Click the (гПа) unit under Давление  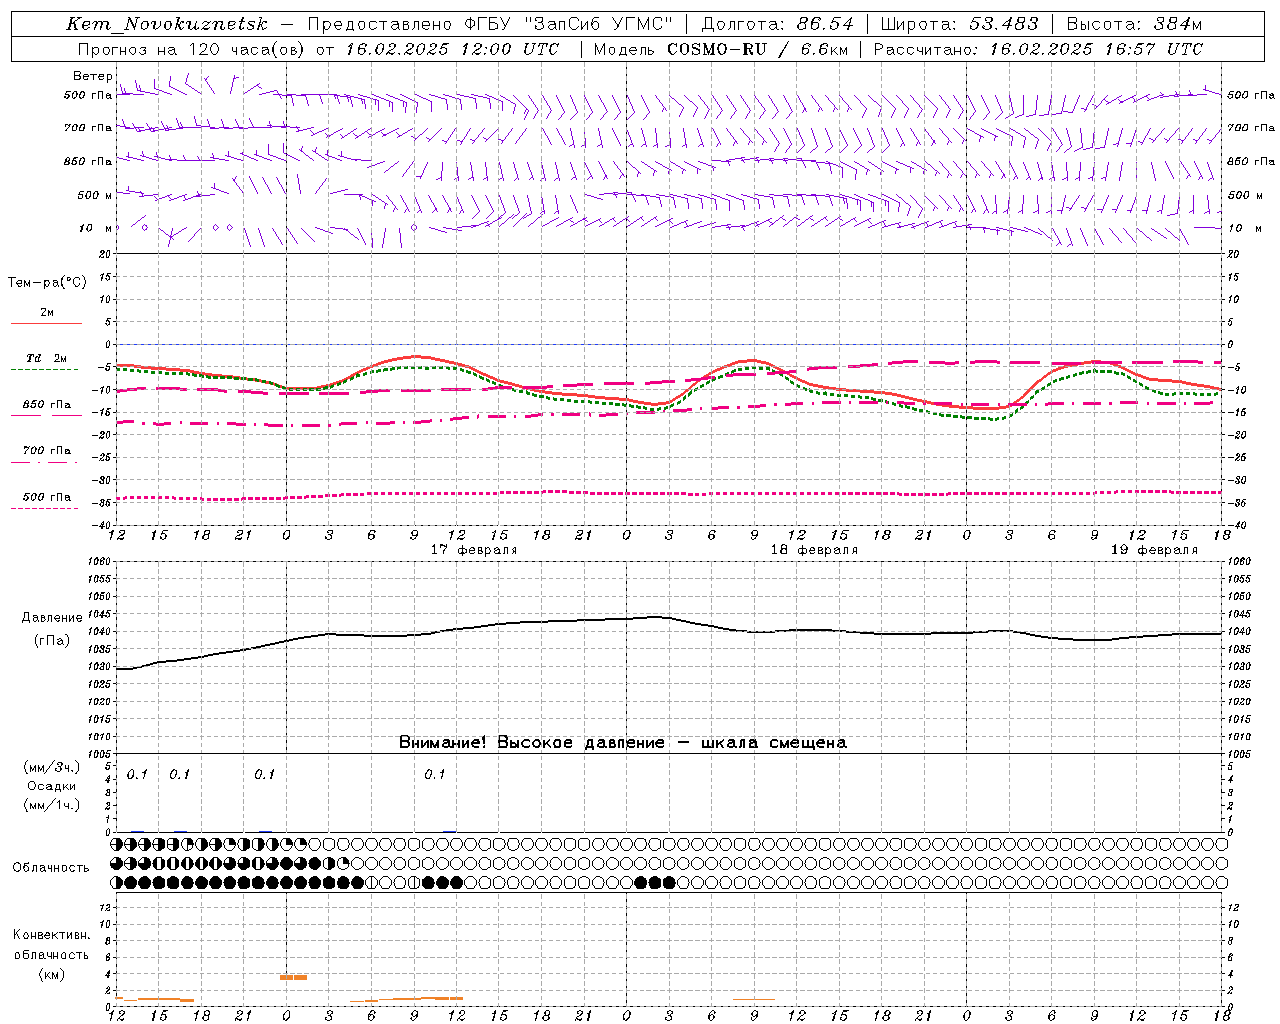[x=52, y=641]
